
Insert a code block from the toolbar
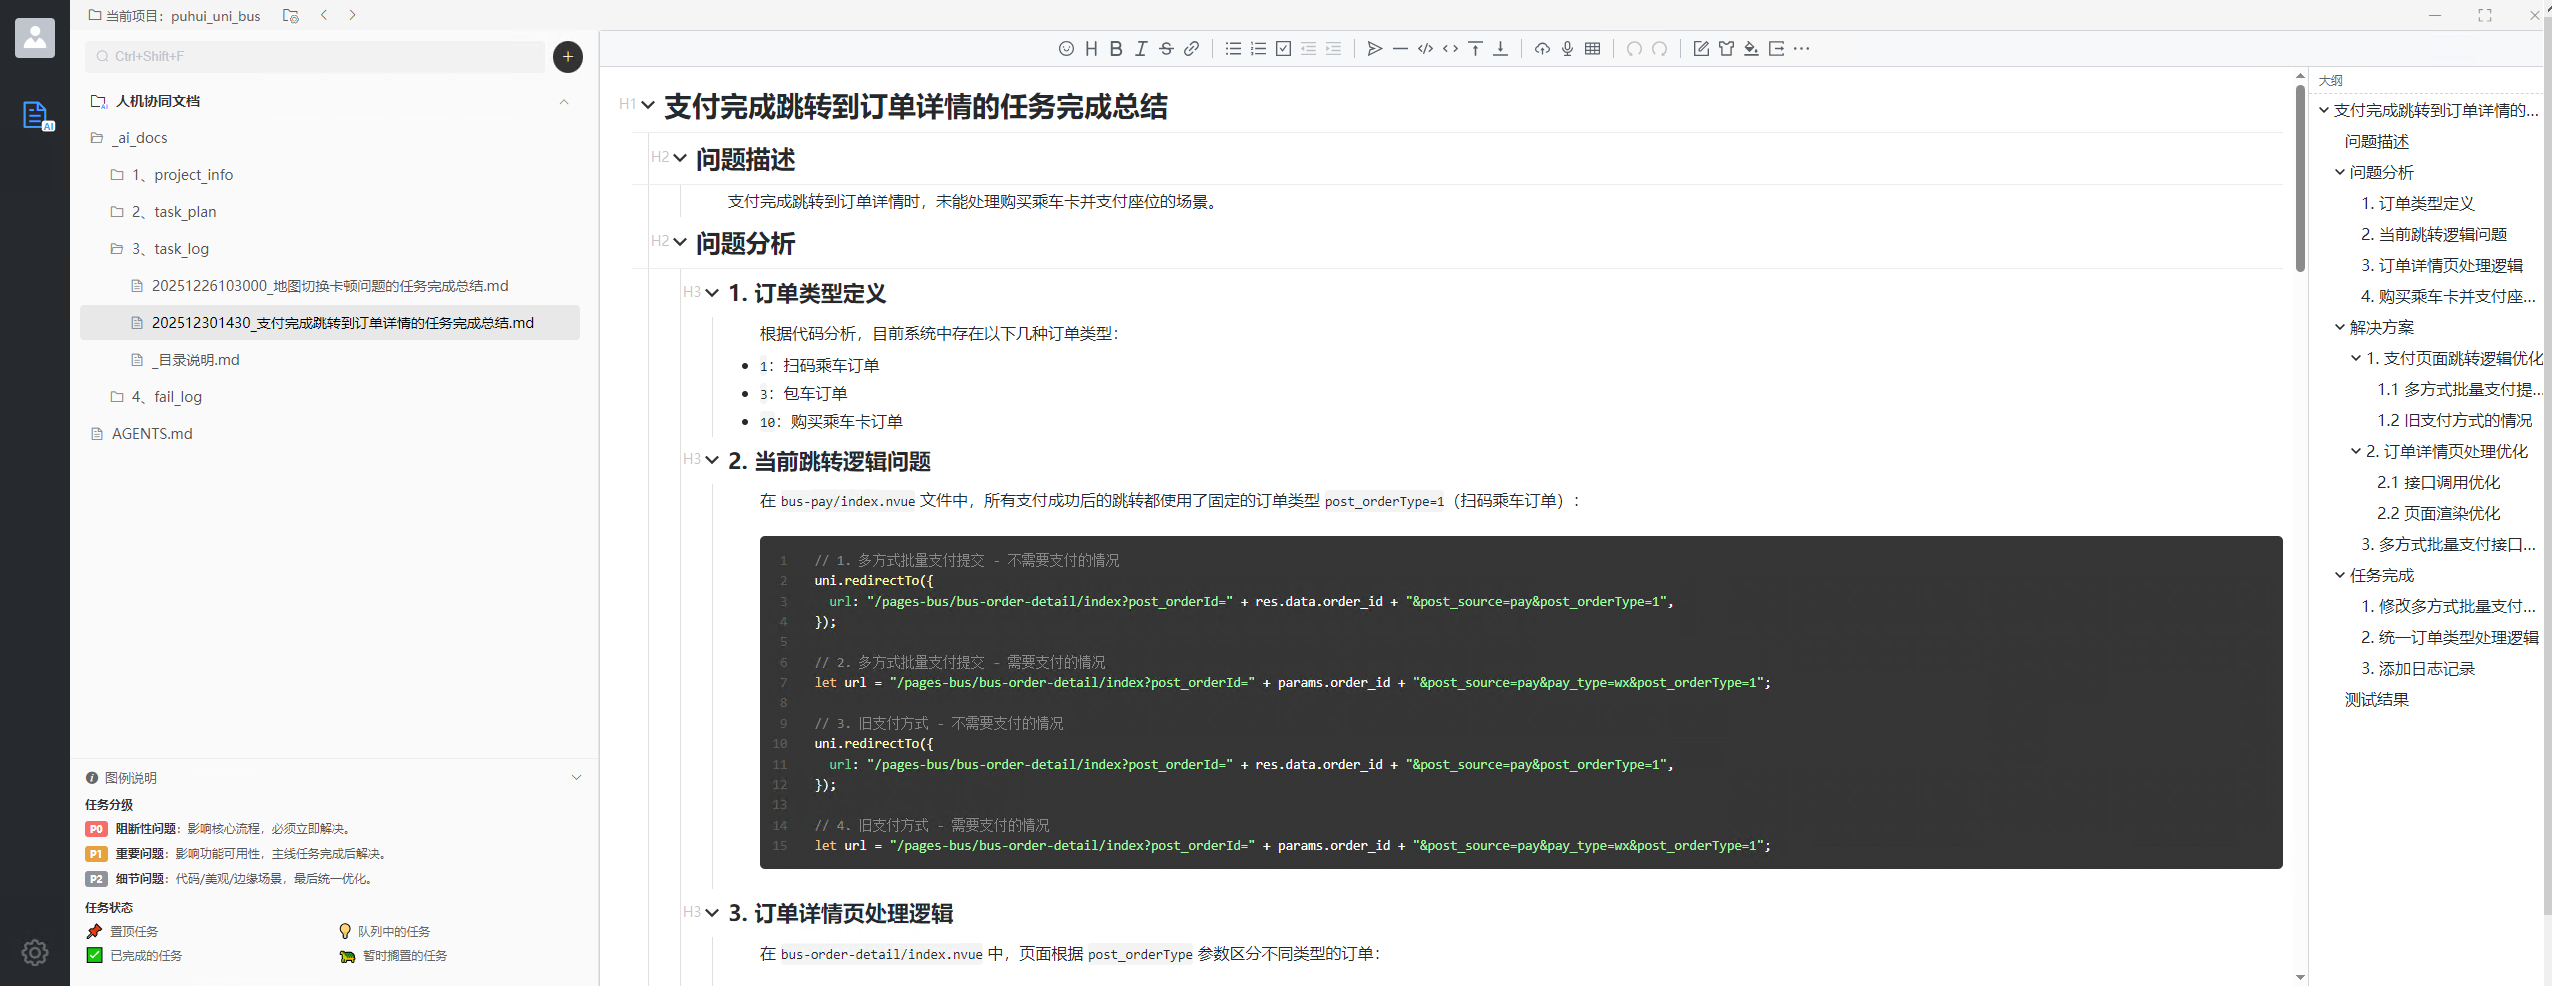(x=1425, y=49)
